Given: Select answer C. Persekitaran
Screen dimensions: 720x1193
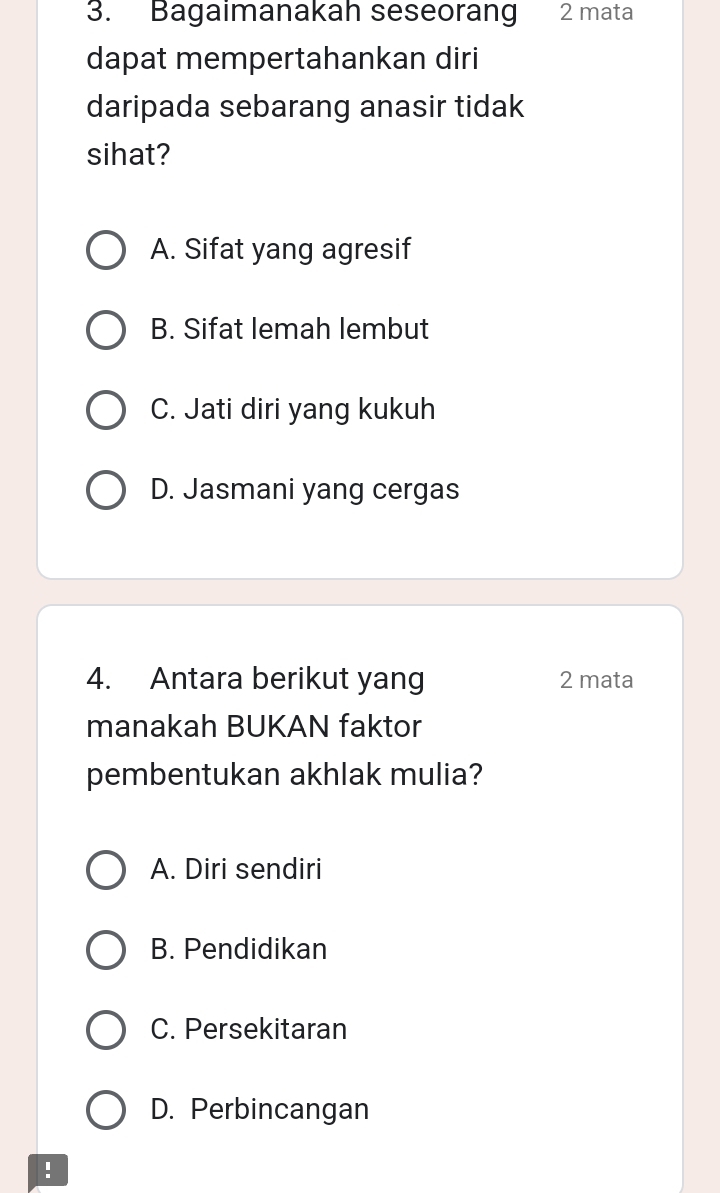Looking at the screenshot, I should 248,1029.
